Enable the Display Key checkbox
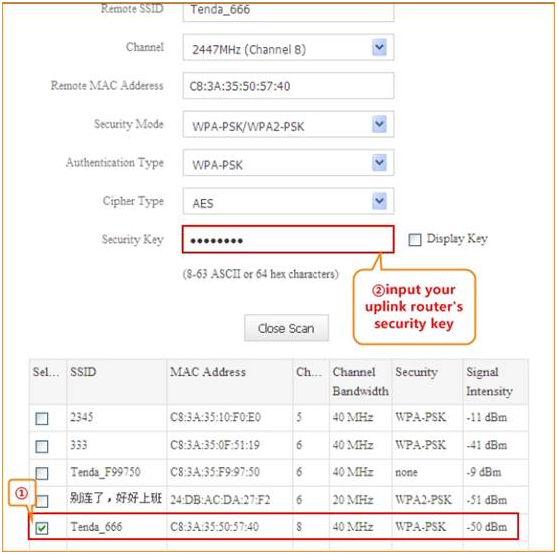 click(415, 239)
